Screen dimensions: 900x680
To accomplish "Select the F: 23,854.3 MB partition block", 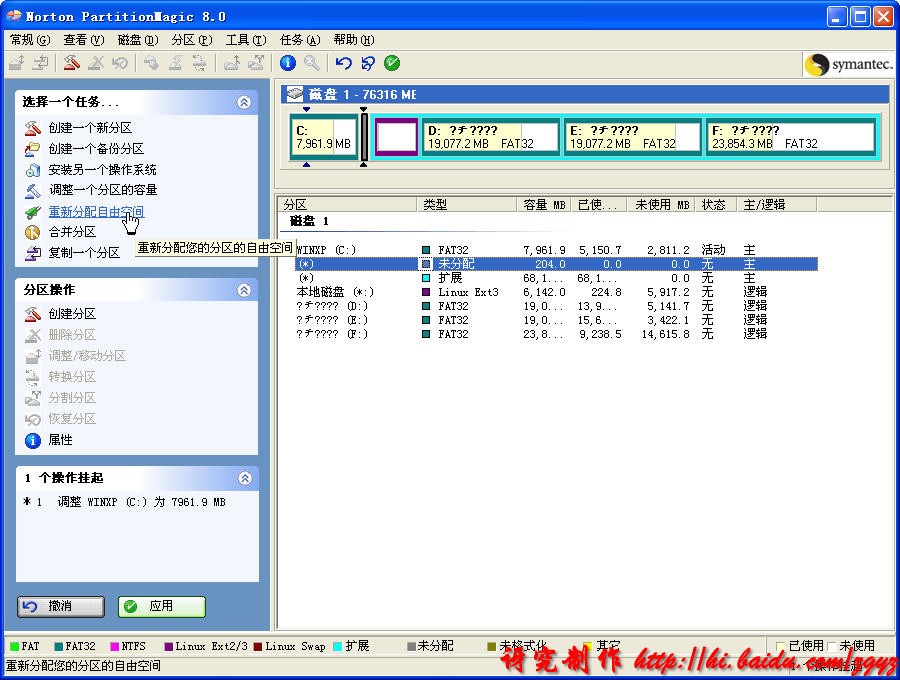I will 791,137.
